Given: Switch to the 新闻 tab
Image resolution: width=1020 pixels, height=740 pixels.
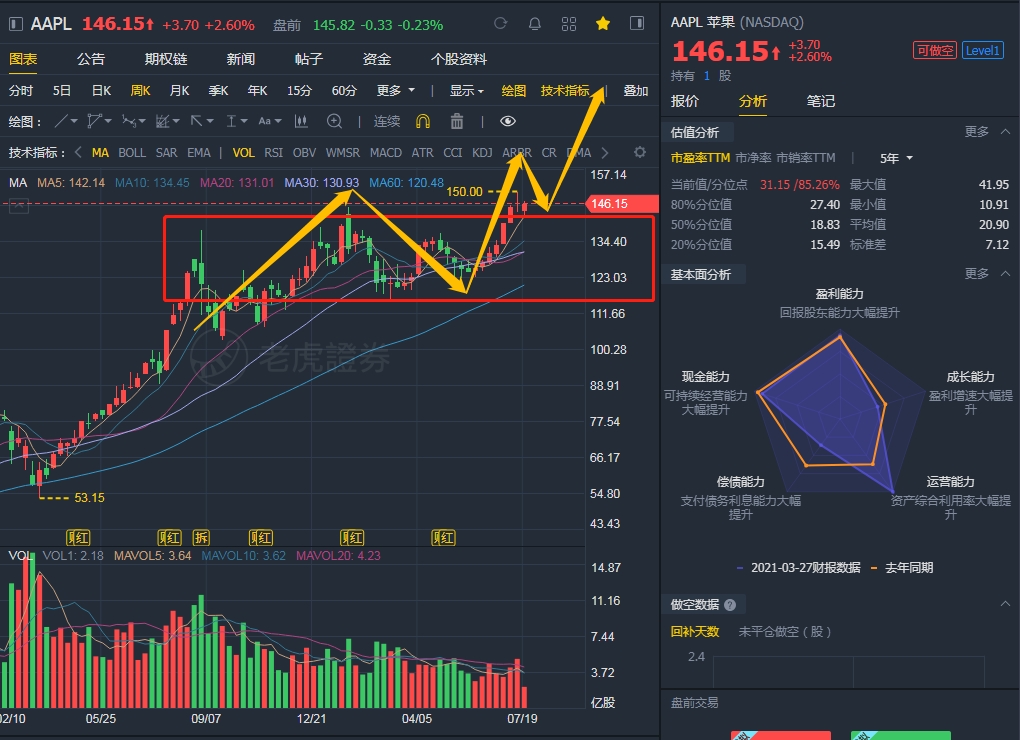Looking at the screenshot, I should 241,59.
